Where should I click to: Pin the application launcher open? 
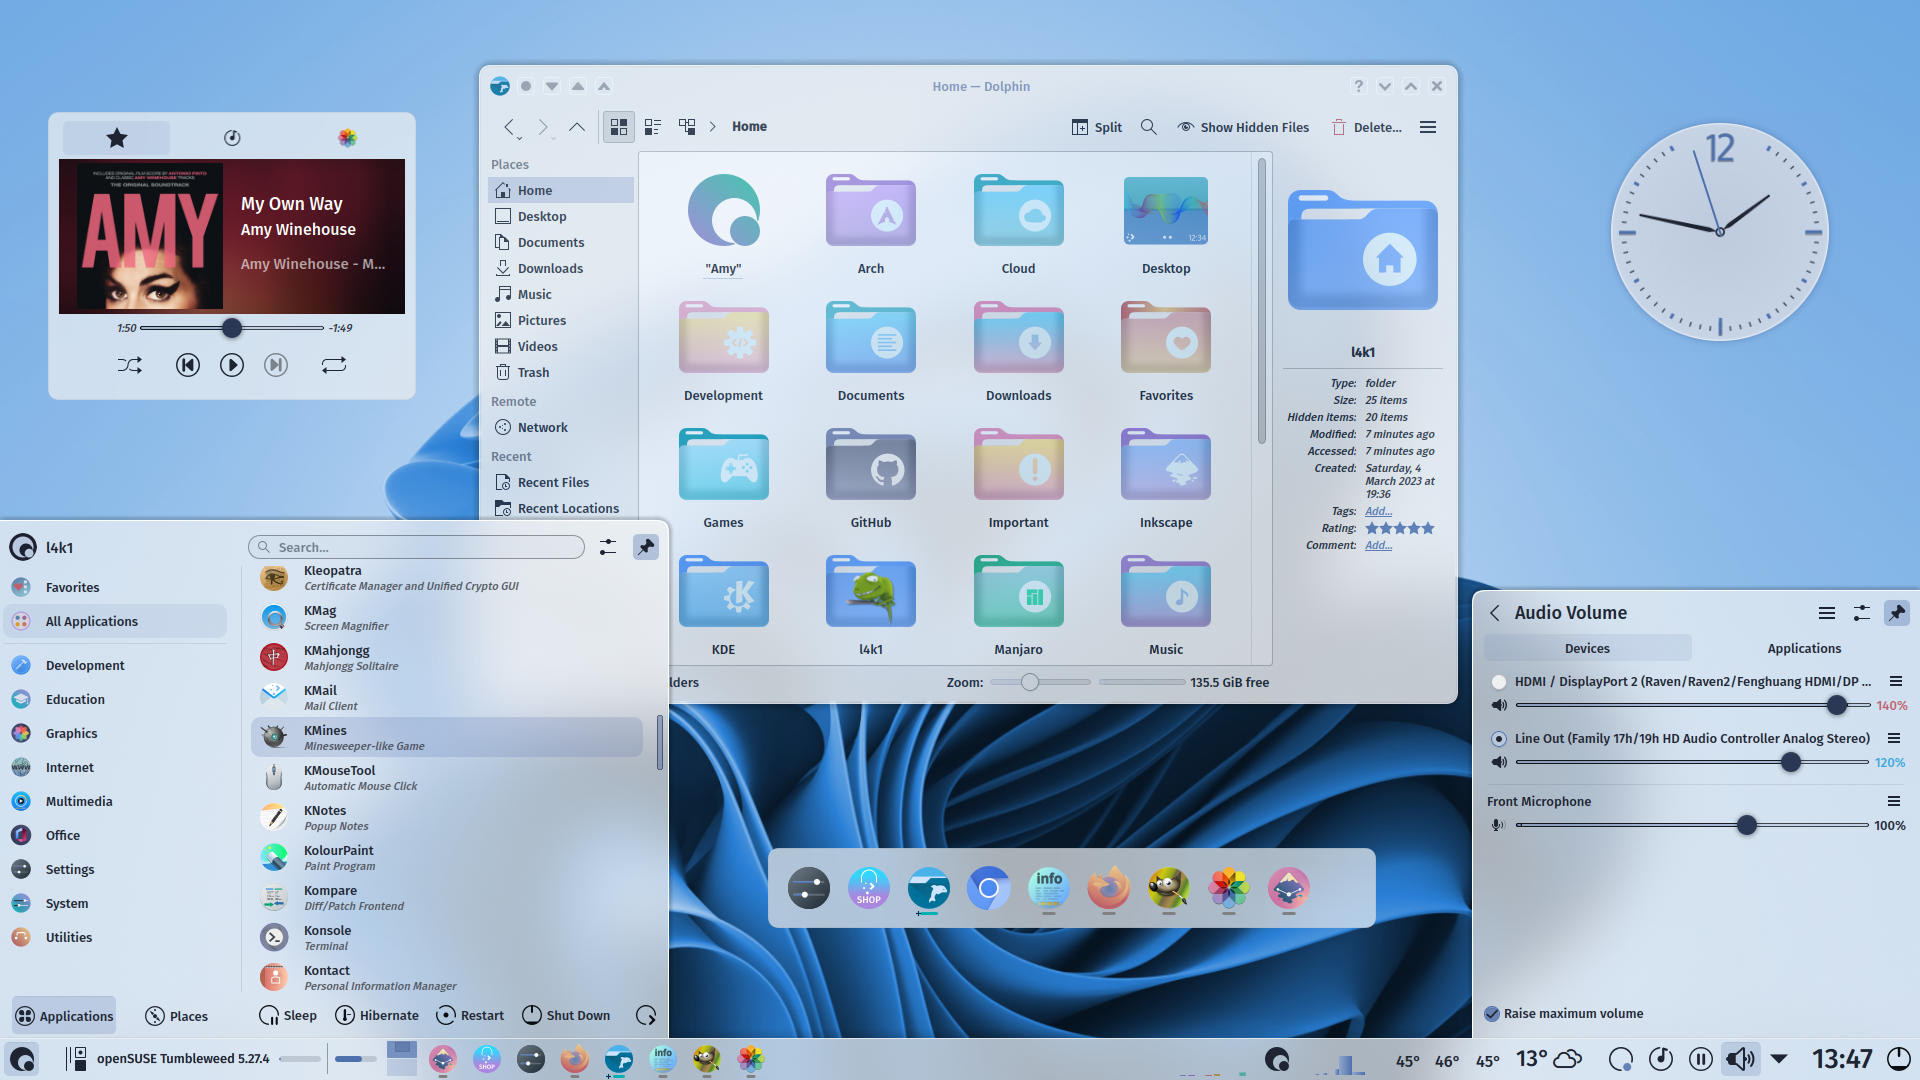(646, 547)
